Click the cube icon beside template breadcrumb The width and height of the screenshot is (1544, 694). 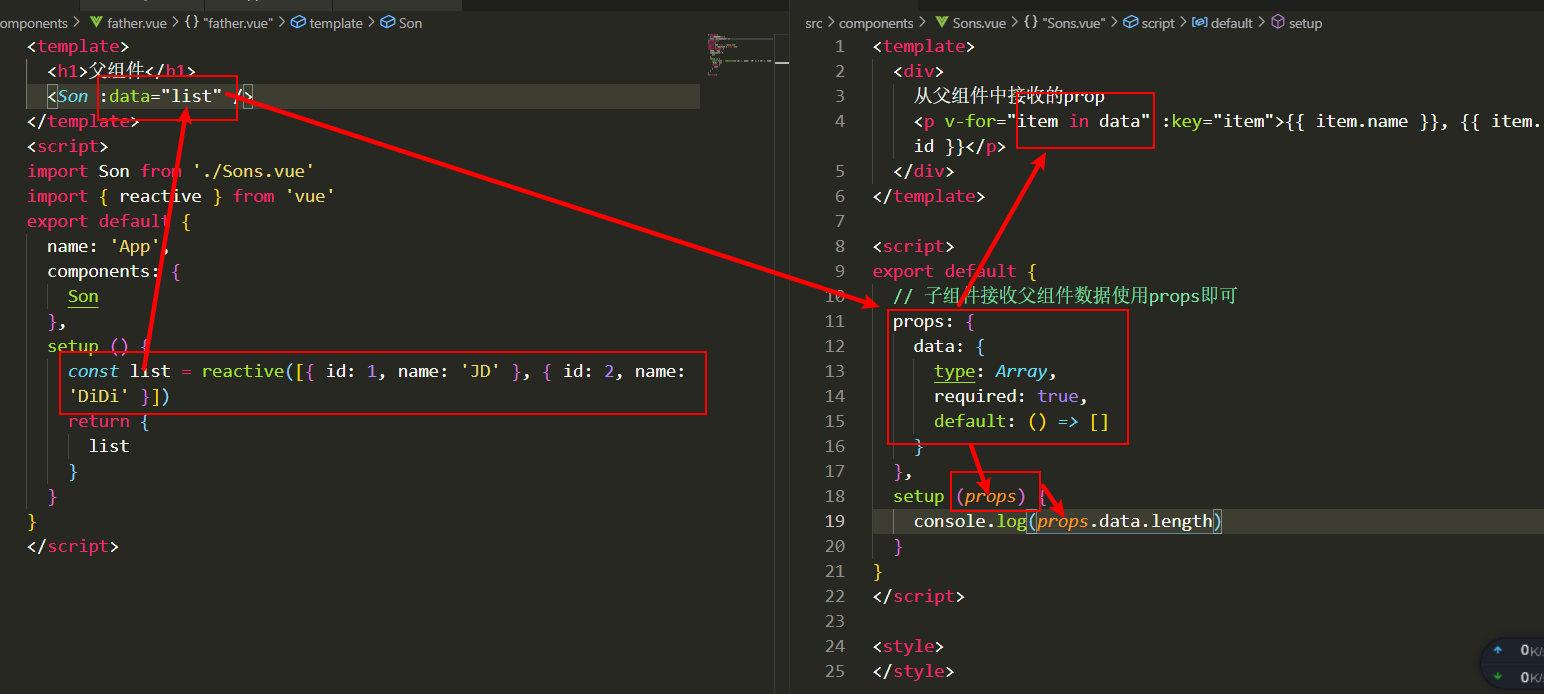point(297,22)
